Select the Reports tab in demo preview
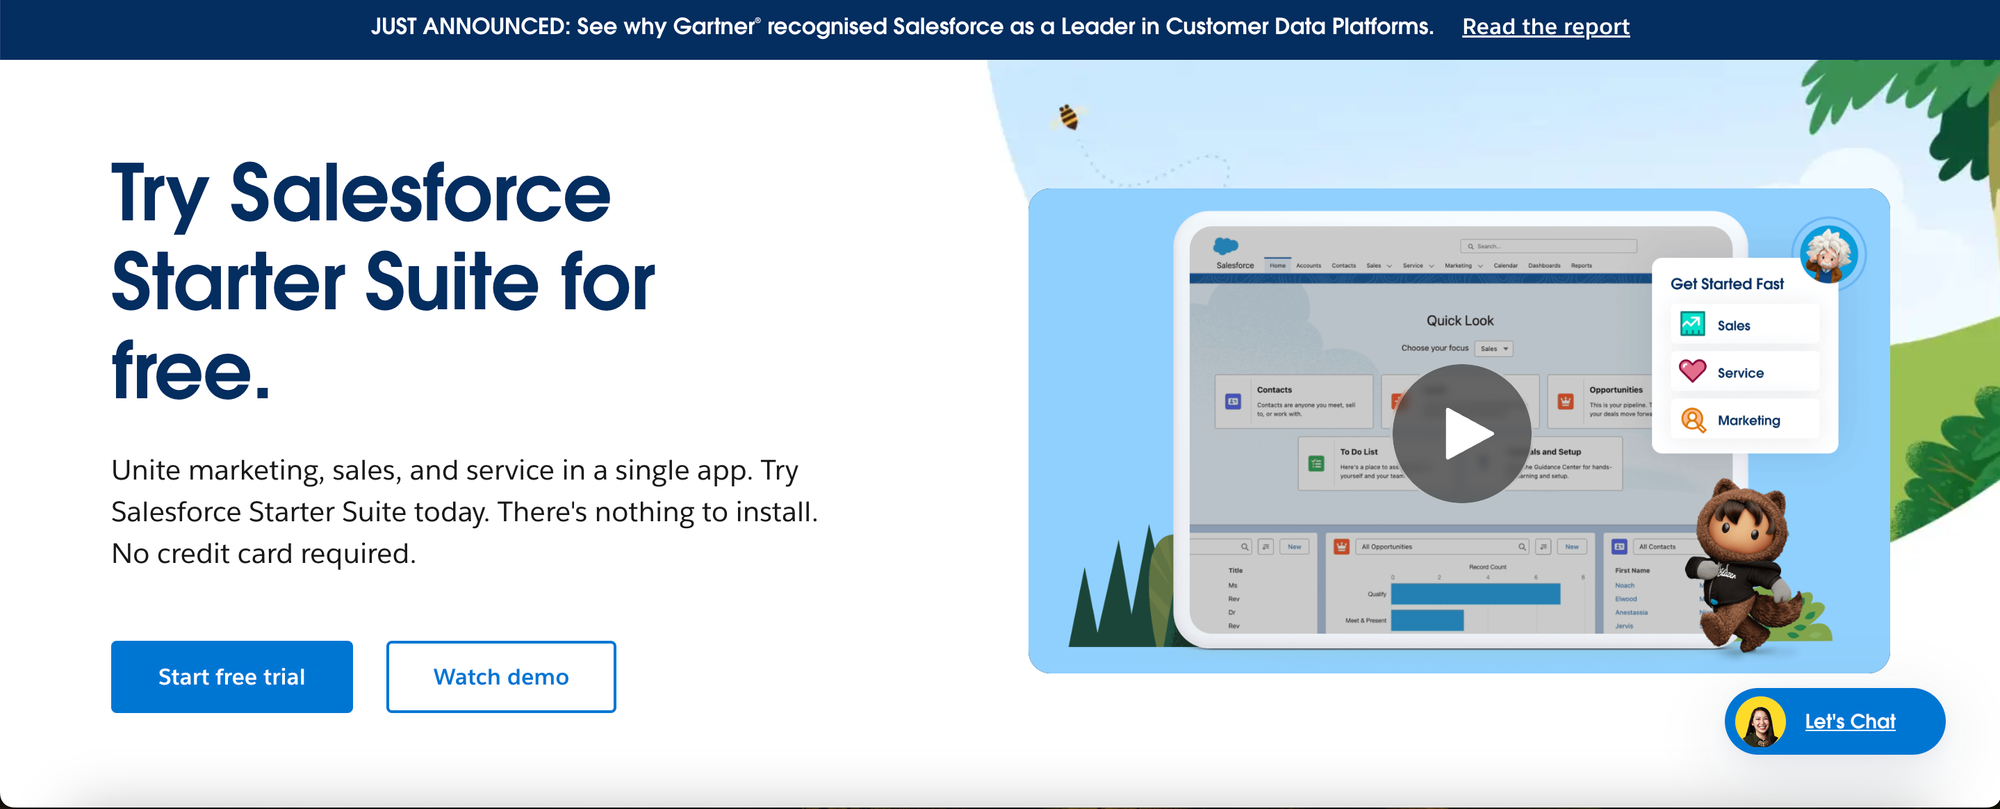2000x809 pixels. pyautogui.click(x=1581, y=266)
